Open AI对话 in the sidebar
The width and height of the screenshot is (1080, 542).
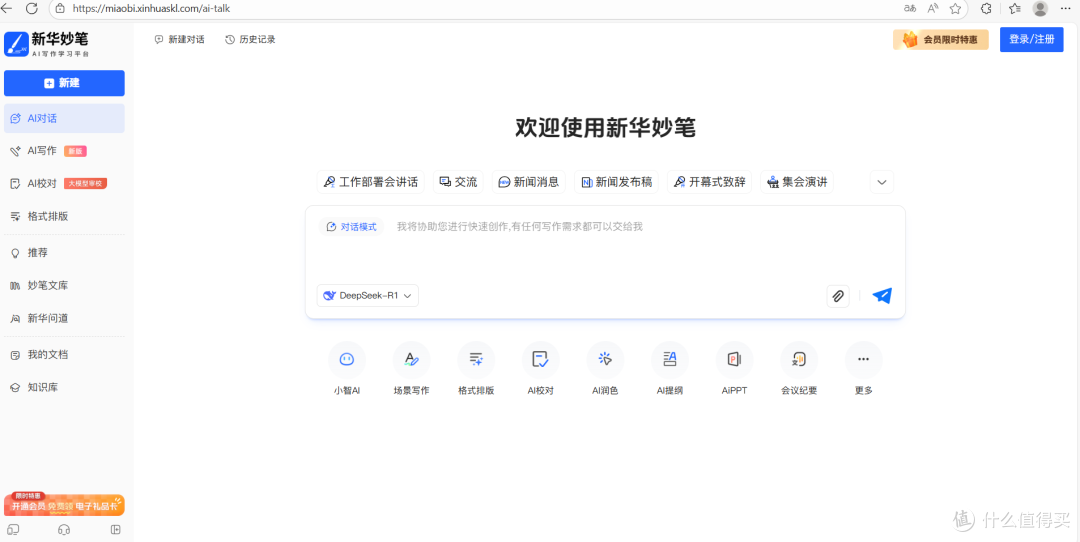64,118
